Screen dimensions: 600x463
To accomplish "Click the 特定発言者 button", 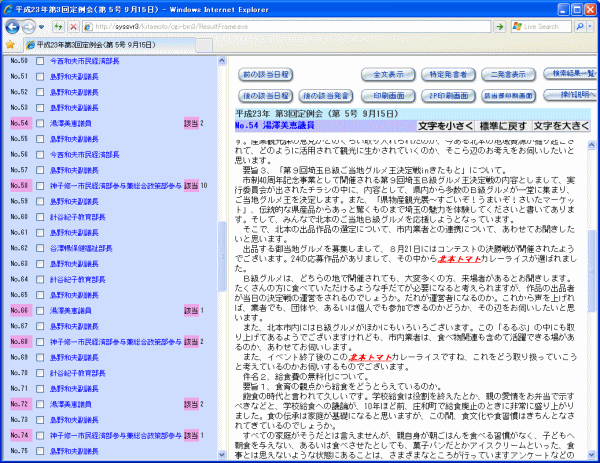I will click(448, 74).
